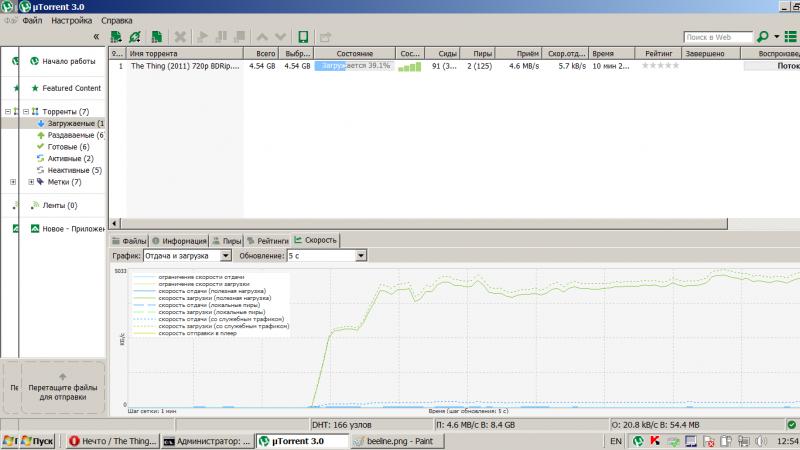
Task: Click the Move Up Queue arrow icon
Action: 262,37
